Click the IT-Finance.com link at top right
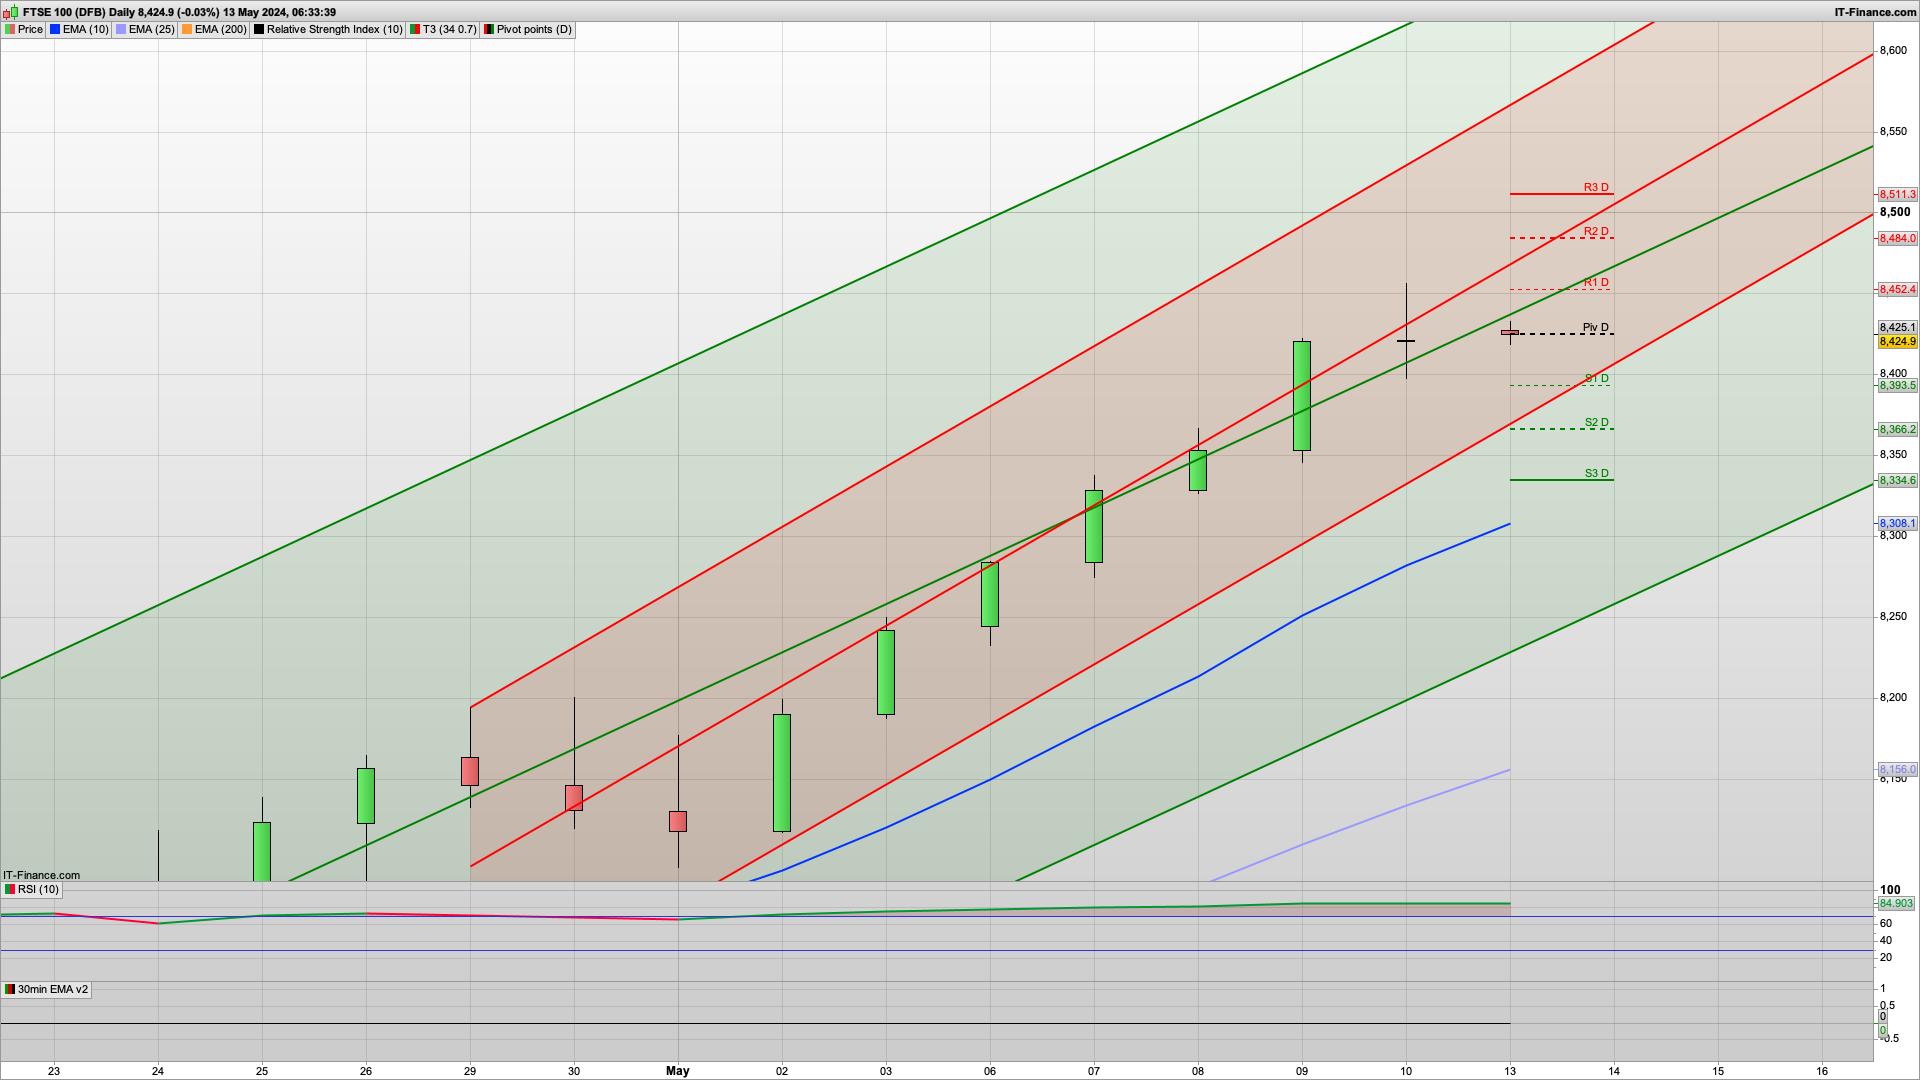The width and height of the screenshot is (1920, 1080). point(1875,12)
